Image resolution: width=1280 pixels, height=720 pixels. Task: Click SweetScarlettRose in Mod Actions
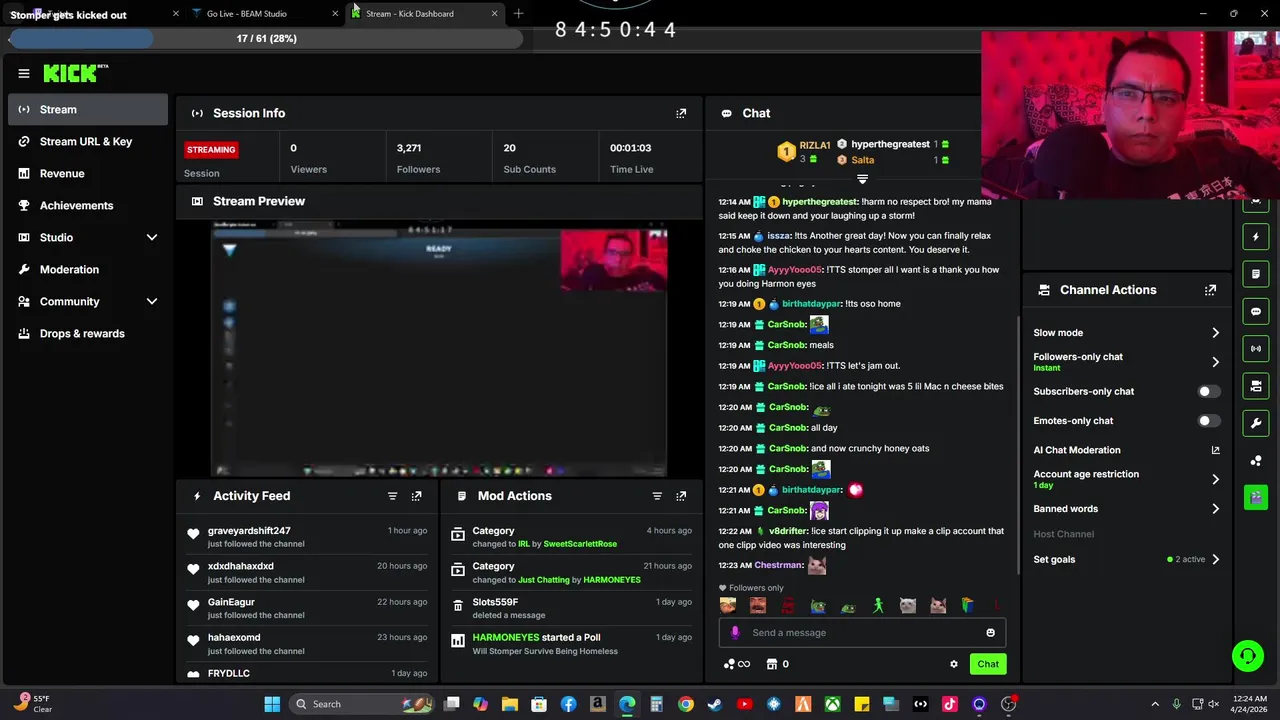[580, 544]
